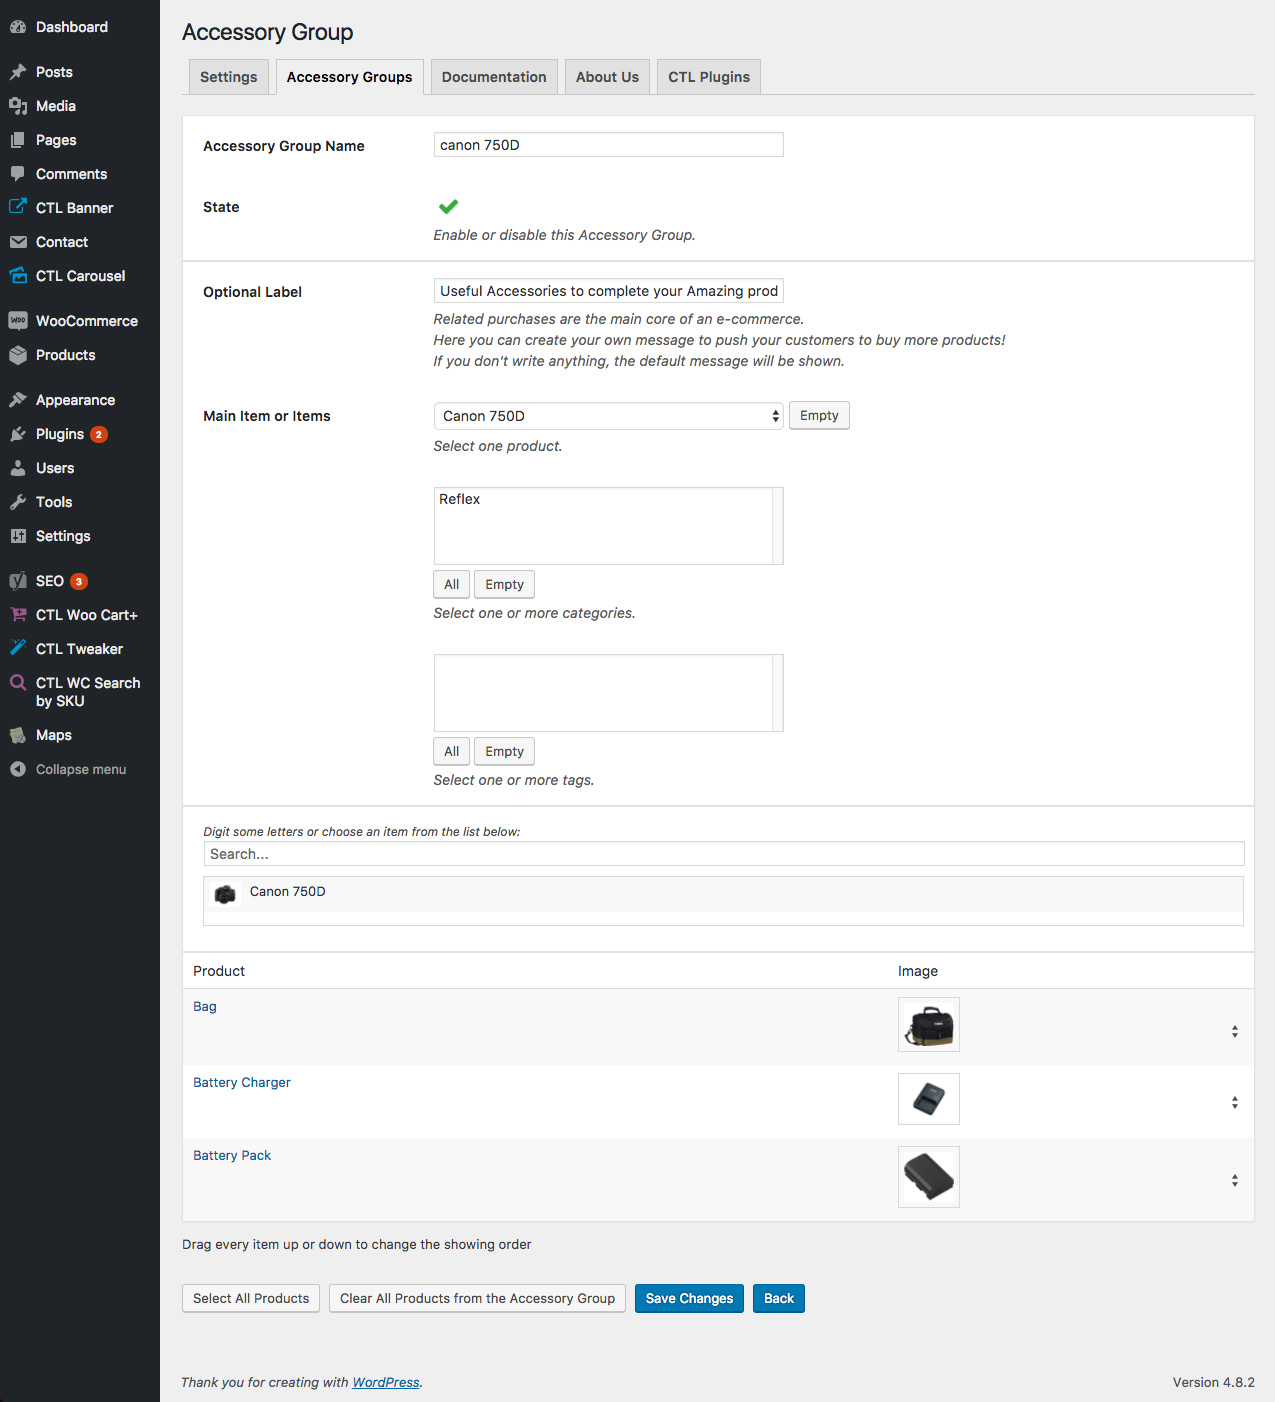Expand the Main Item product dropdown
Screen dimensions: 1275x1402
[608, 416]
